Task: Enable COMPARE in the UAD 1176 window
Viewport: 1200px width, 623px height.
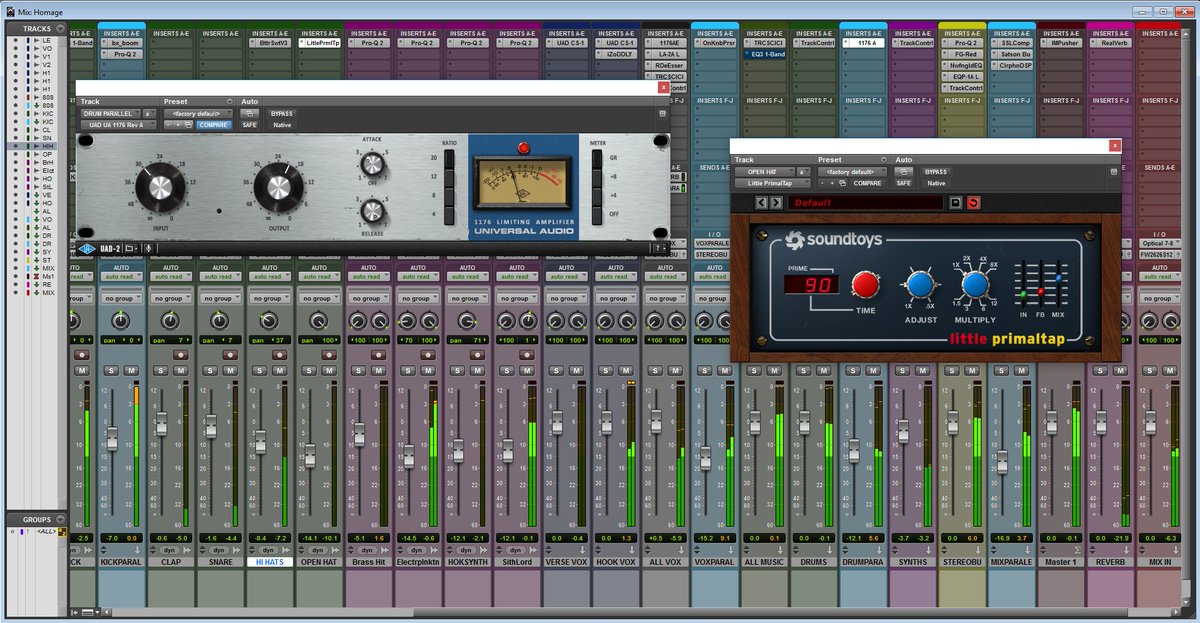Action: [213, 125]
